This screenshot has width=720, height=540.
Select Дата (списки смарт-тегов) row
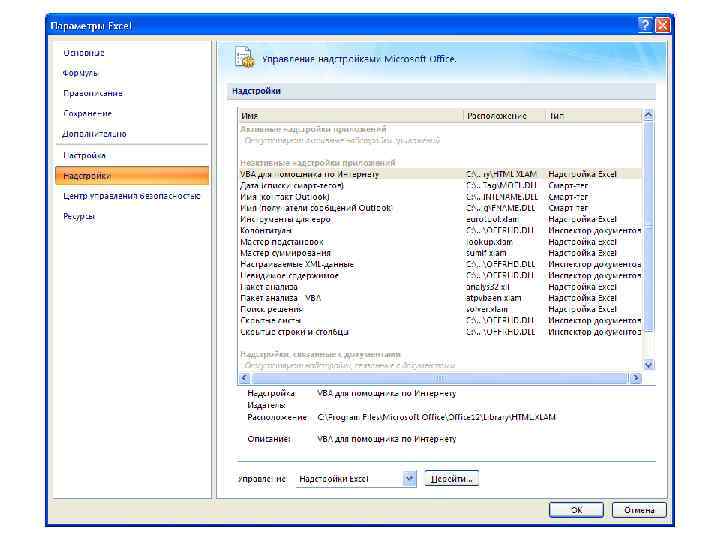click(440, 186)
